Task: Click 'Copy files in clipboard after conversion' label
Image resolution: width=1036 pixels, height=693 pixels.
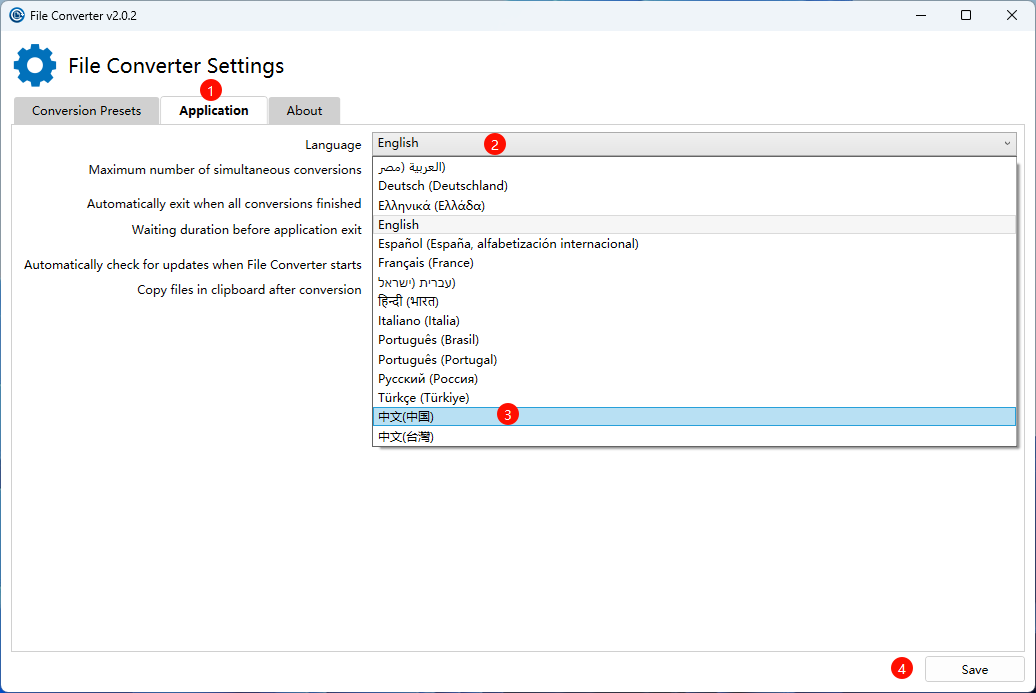Action: click(249, 290)
